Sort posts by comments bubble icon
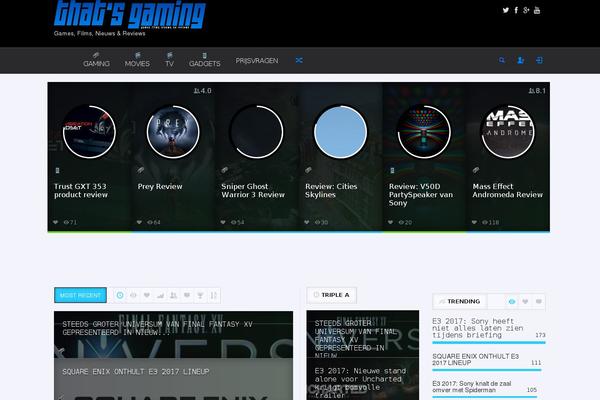The height and width of the screenshot is (400, 600). coord(187,295)
